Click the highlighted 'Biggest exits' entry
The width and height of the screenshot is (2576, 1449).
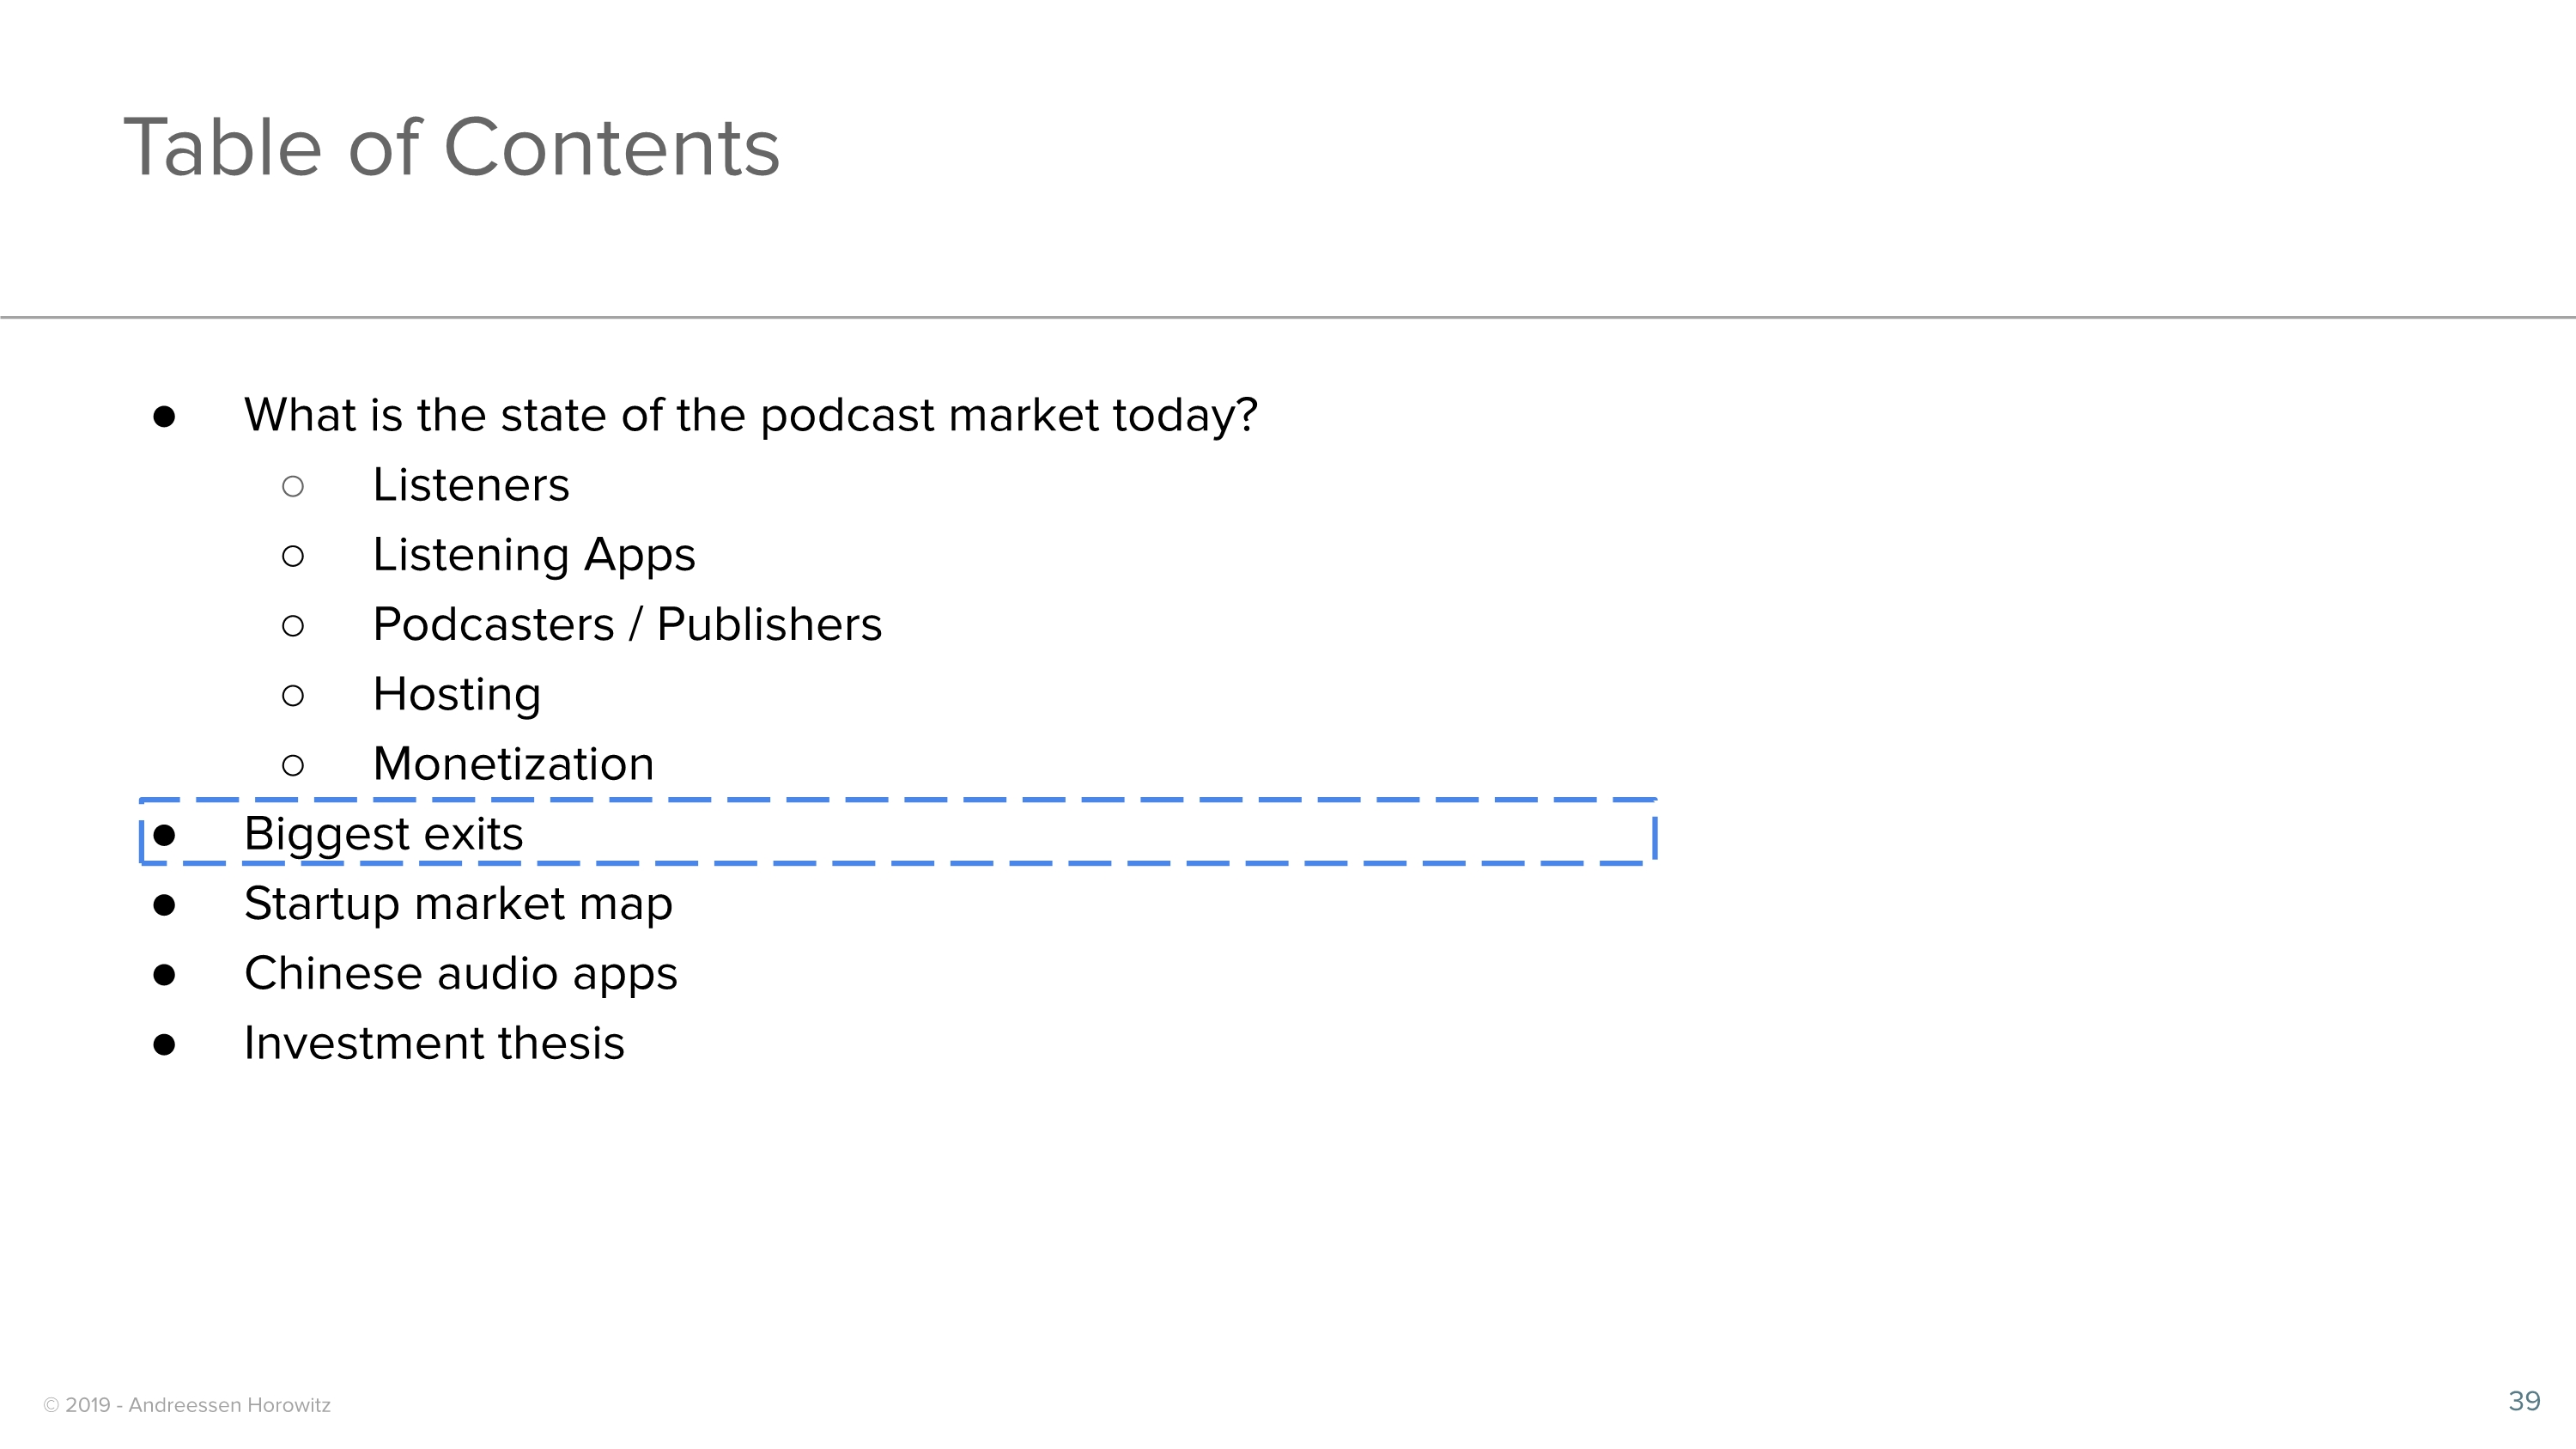pyautogui.click(x=384, y=834)
